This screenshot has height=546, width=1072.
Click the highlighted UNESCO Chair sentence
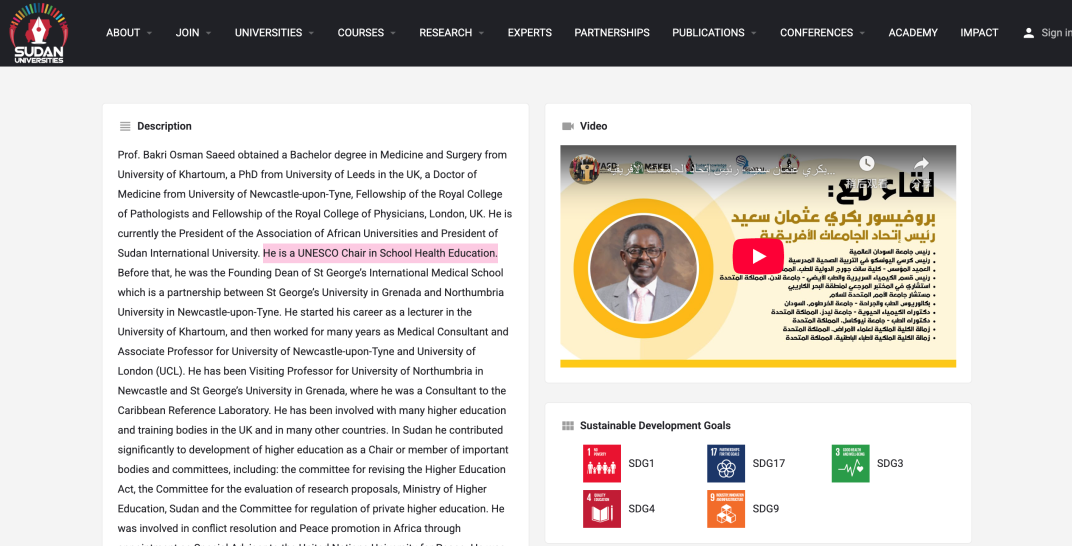(x=380, y=253)
